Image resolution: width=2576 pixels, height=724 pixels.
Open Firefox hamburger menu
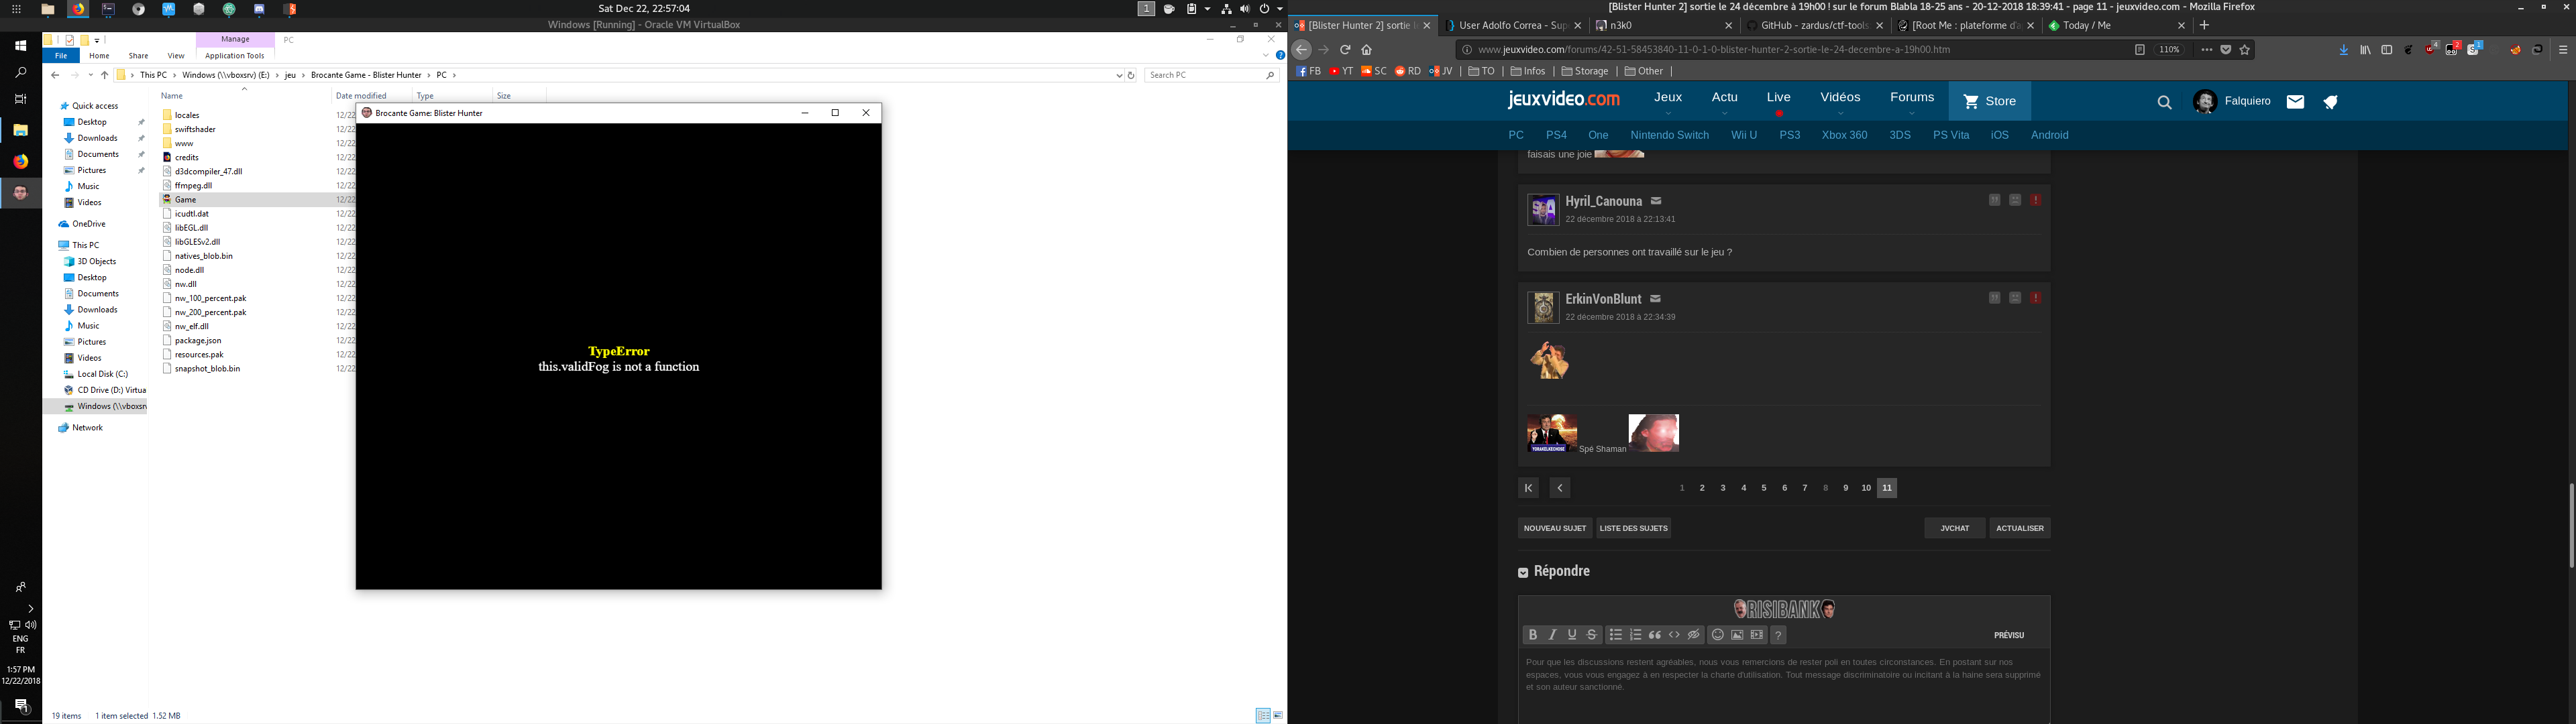[x=2563, y=50]
